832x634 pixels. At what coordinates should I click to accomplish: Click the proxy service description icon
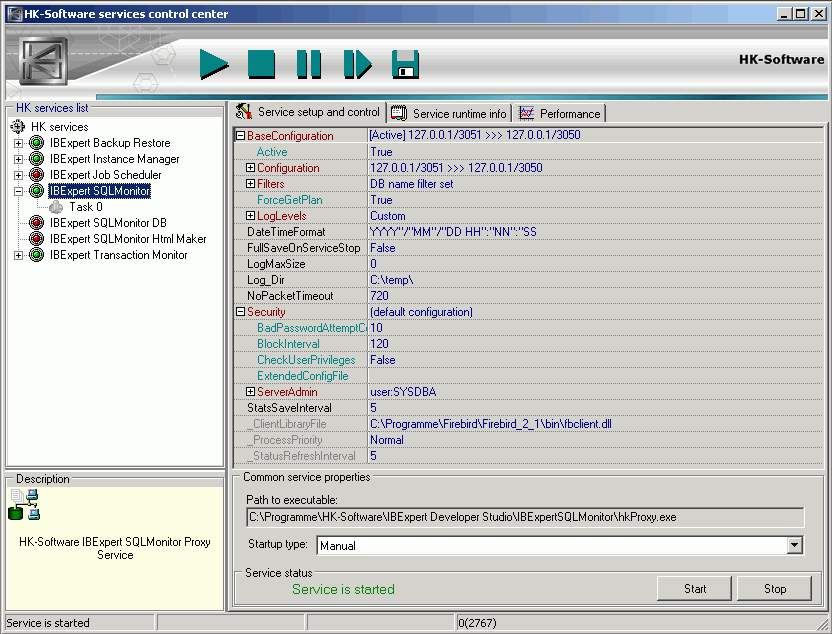click(x=24, y=505)
